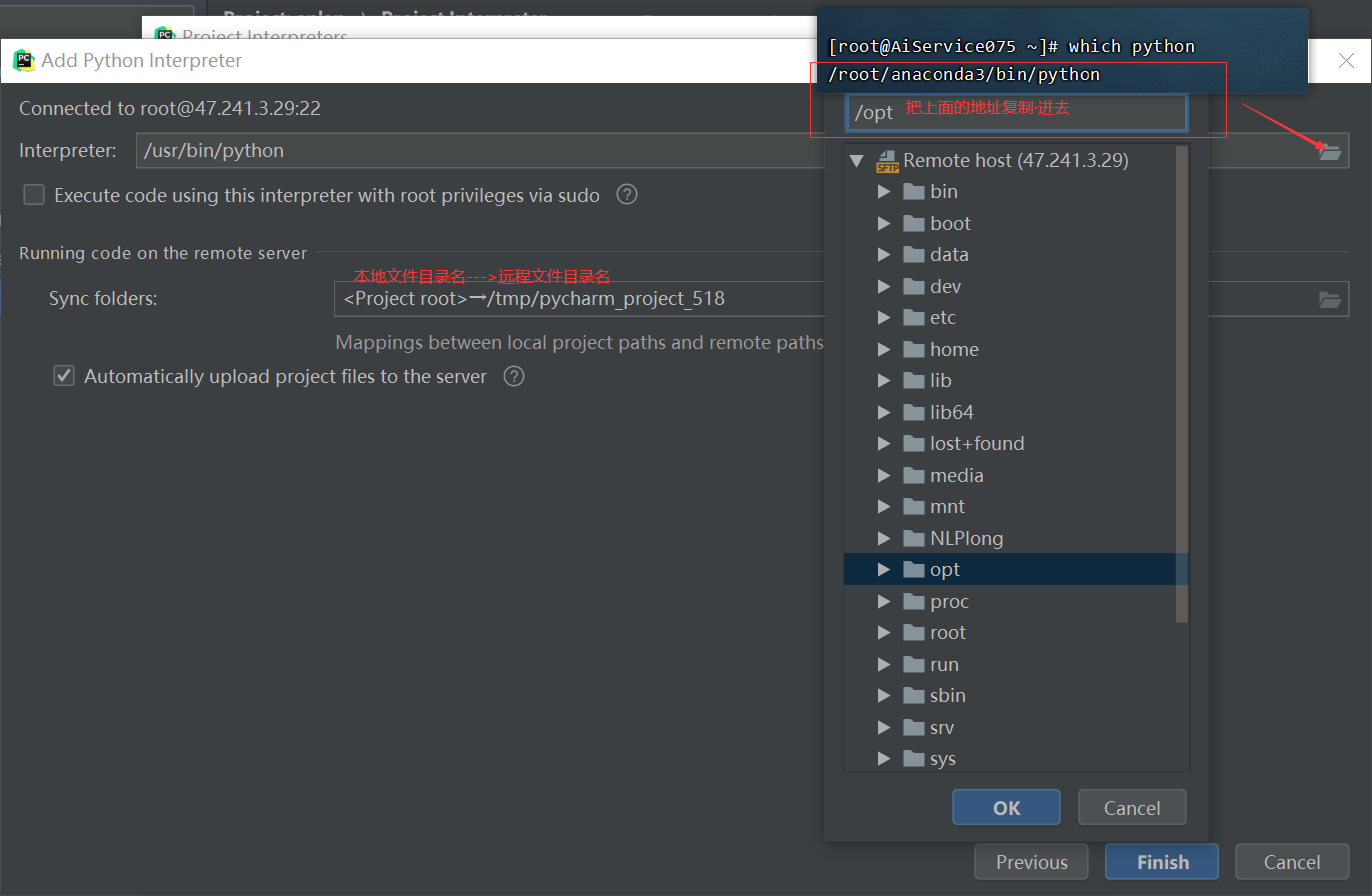Click the SFTP icon on Remote host node
Screen dimensions: 1372x896
click(886, 158)
